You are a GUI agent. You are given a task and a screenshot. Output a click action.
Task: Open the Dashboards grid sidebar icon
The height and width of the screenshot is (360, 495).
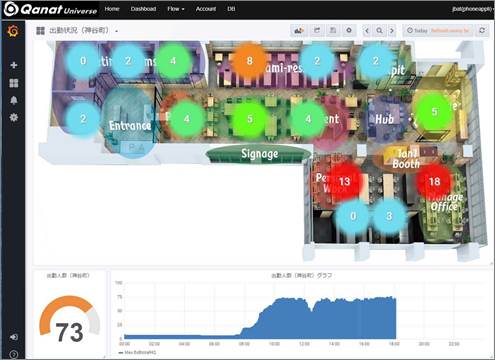coord(14,83)
